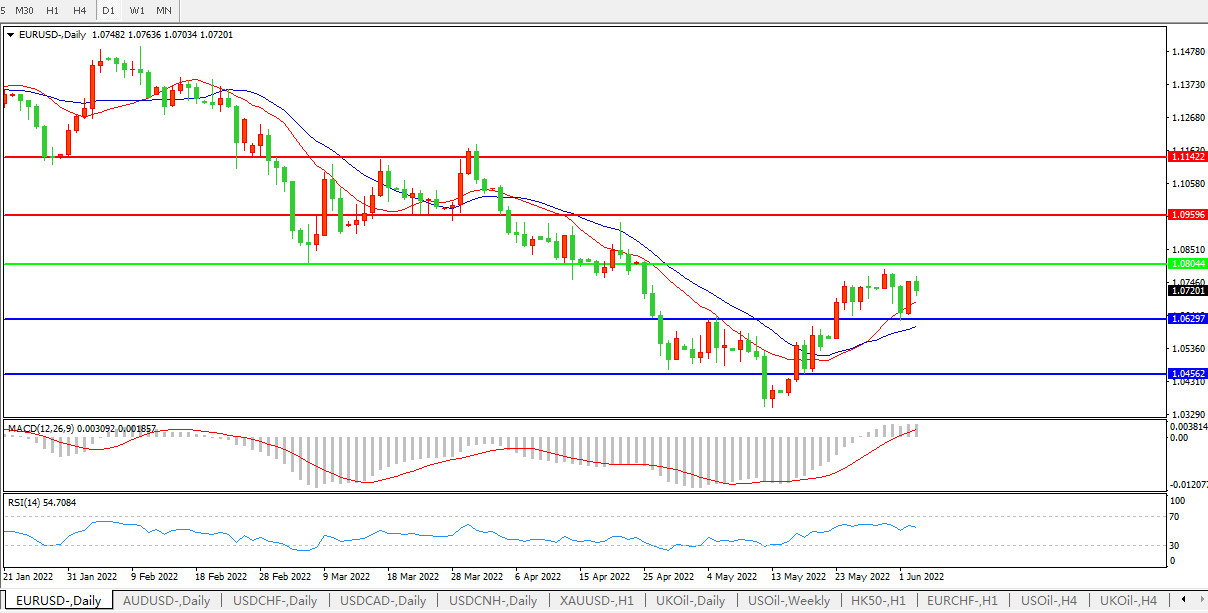Open the EURUSD chart title dropdown triangle

pyautogui.click(x=11, y=34)
